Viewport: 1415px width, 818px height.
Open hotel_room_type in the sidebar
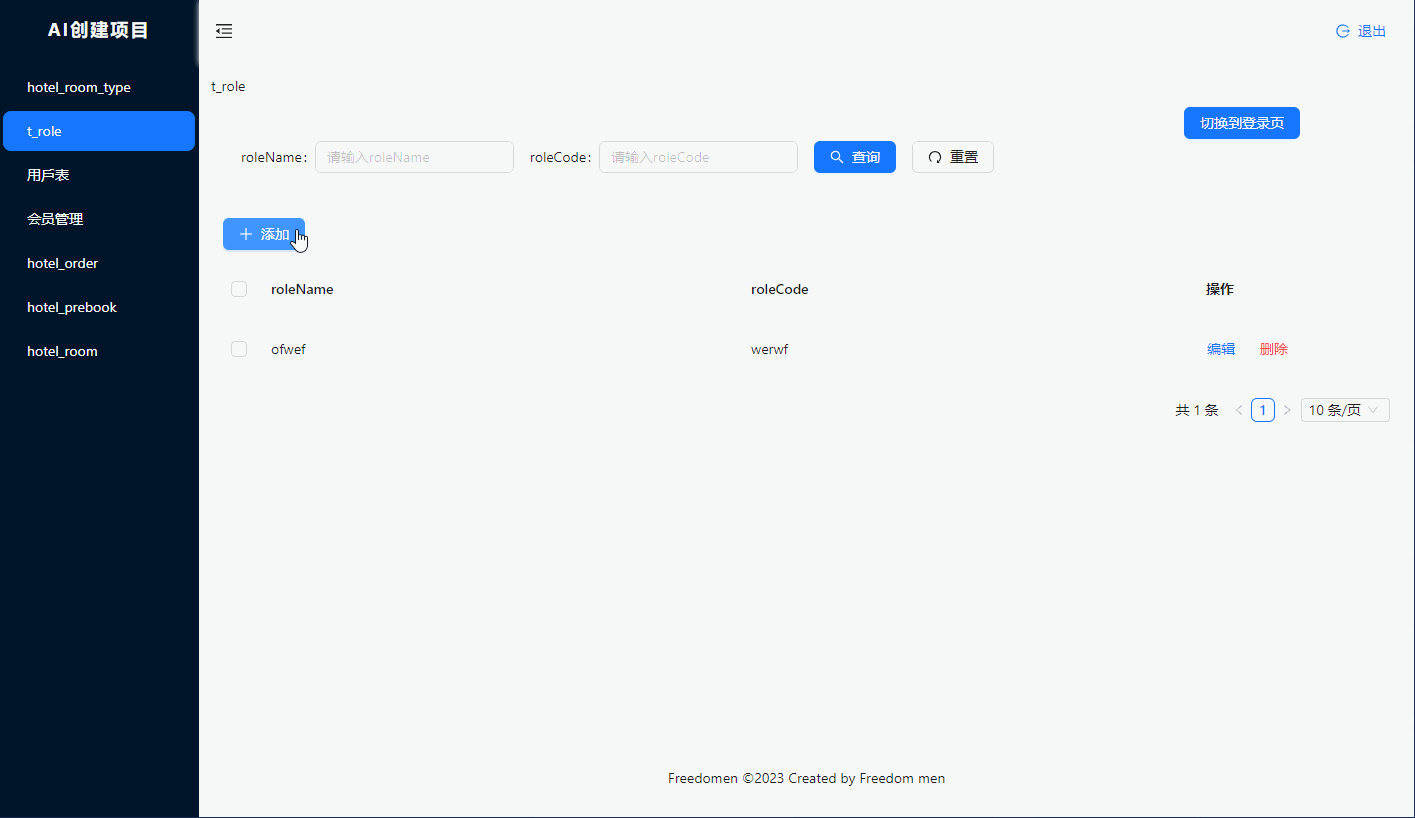tap(99, 87)
